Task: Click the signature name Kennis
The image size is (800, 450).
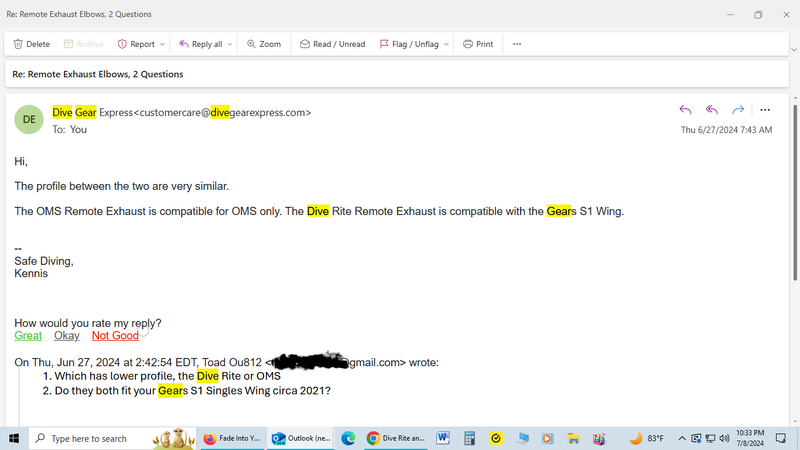Action: pos(31,273)
